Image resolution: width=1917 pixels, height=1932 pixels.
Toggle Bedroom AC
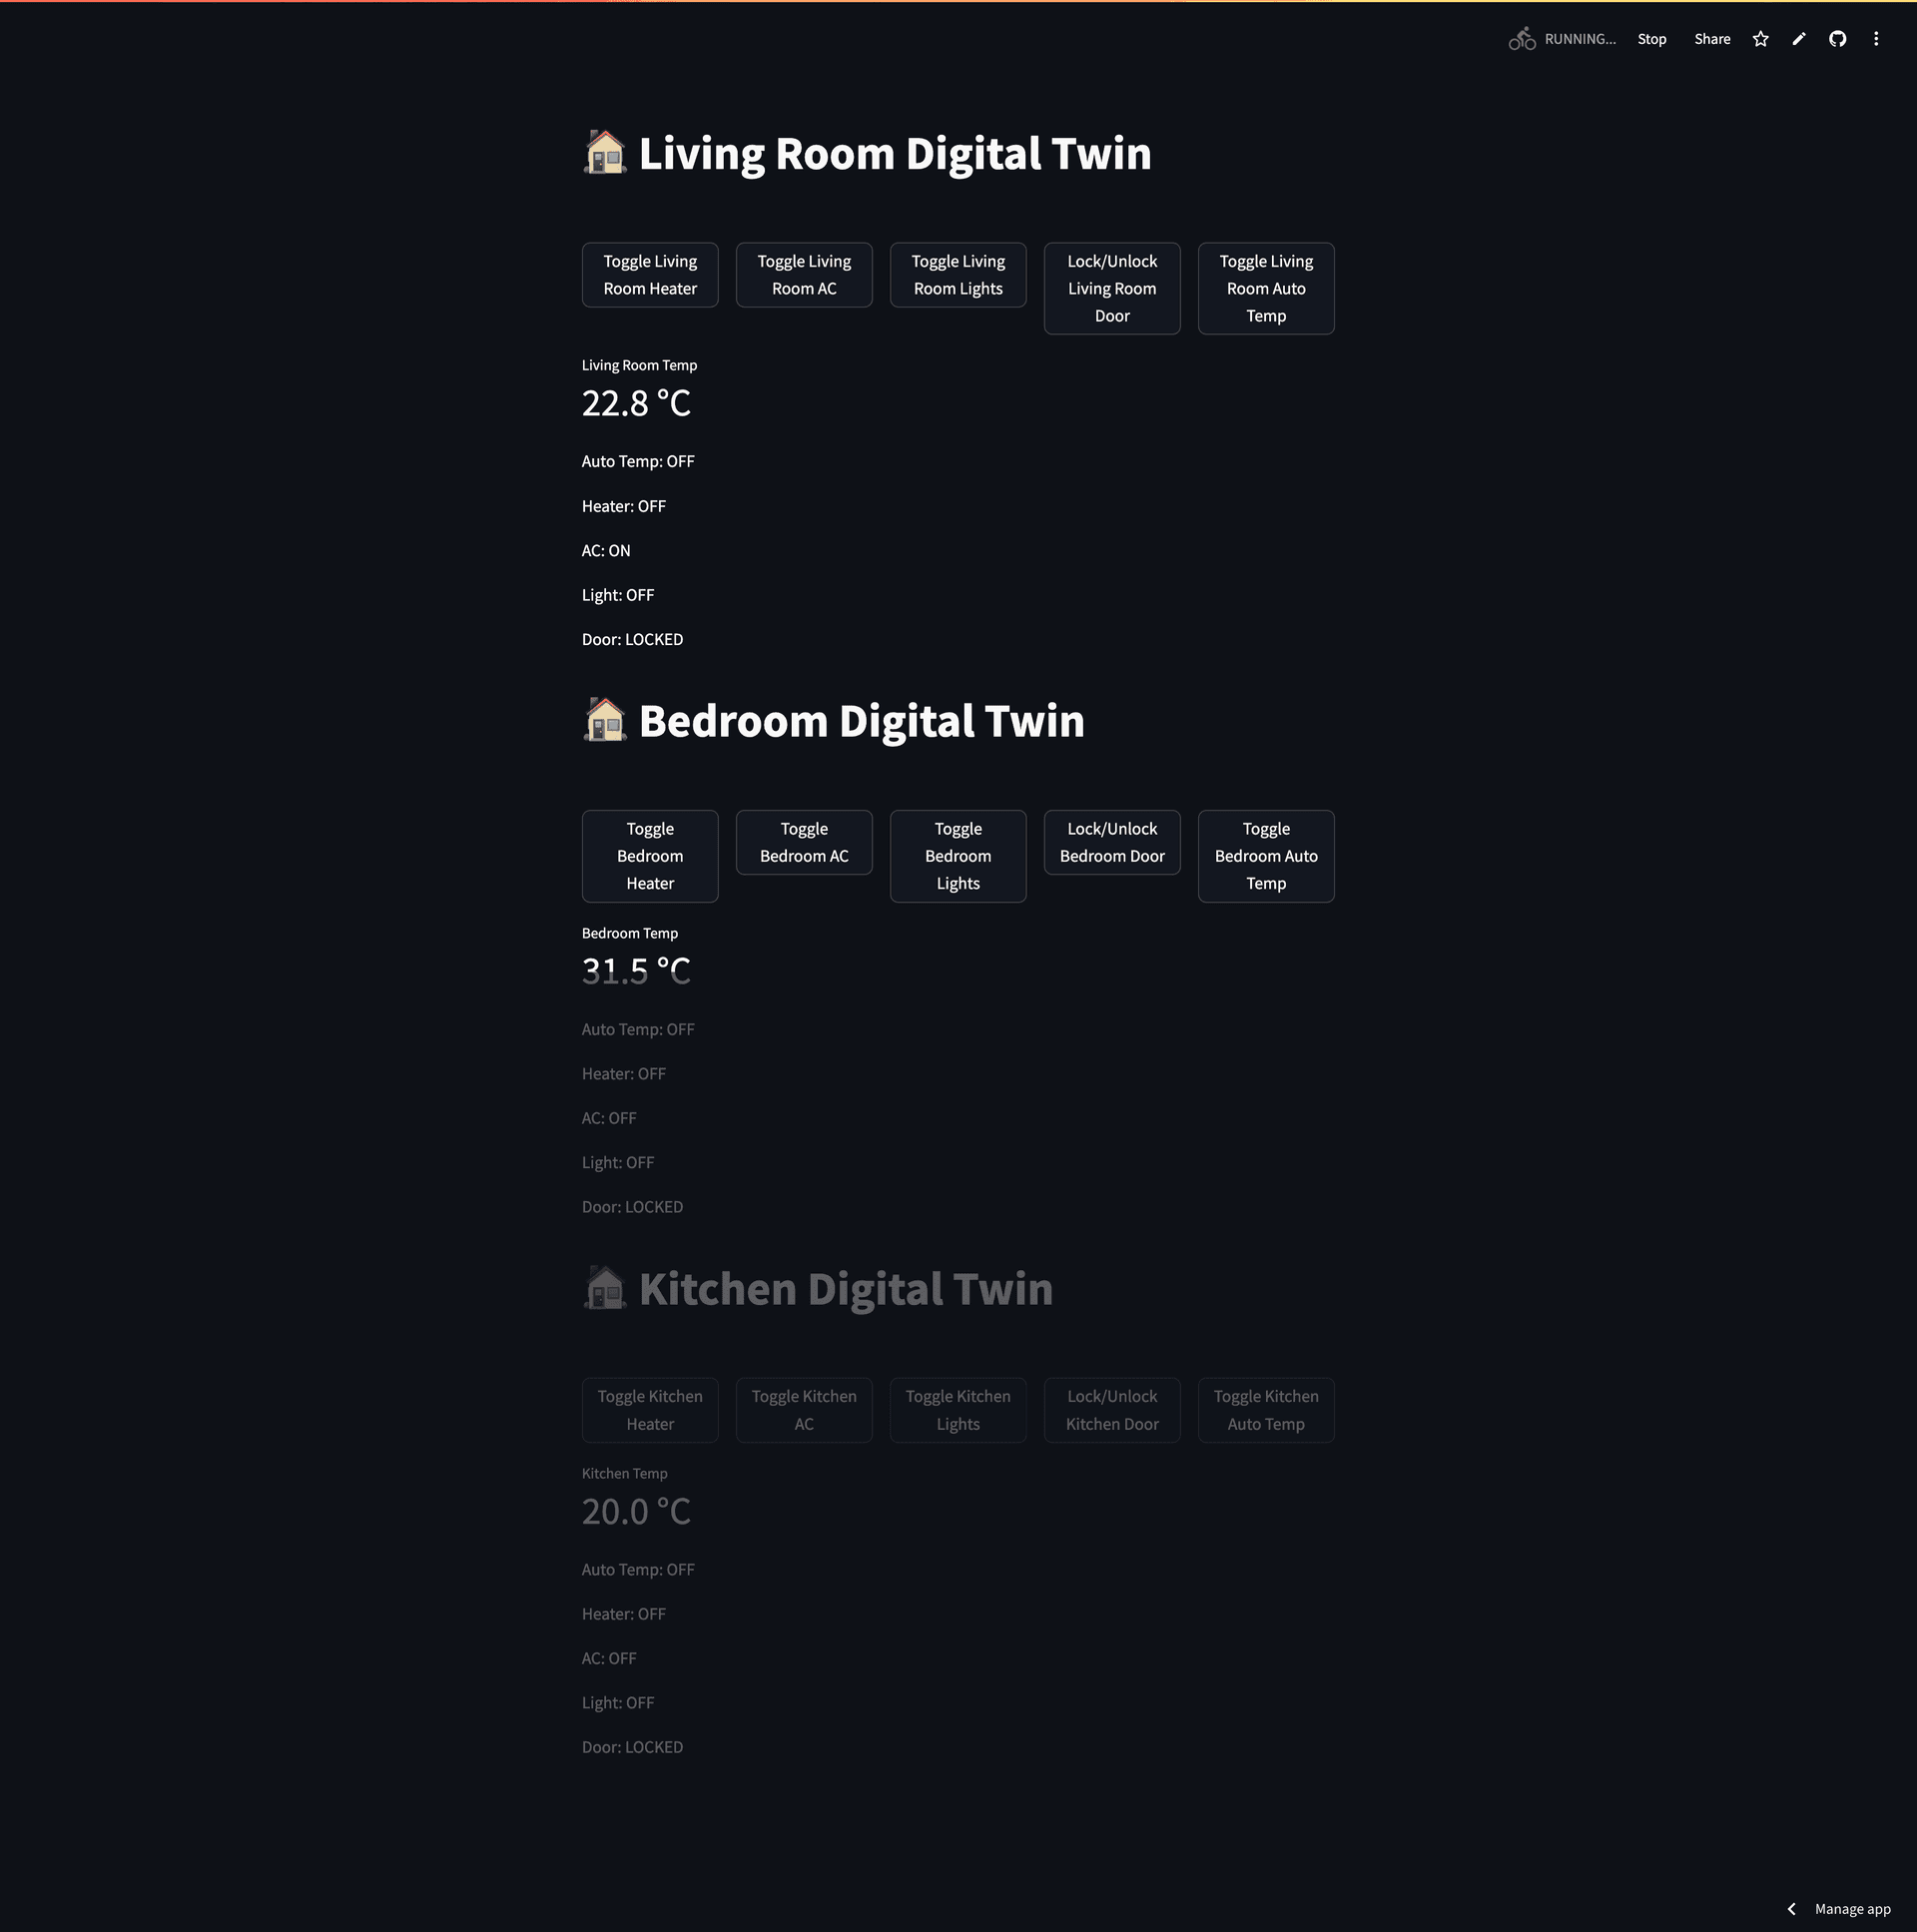[803, 841]
